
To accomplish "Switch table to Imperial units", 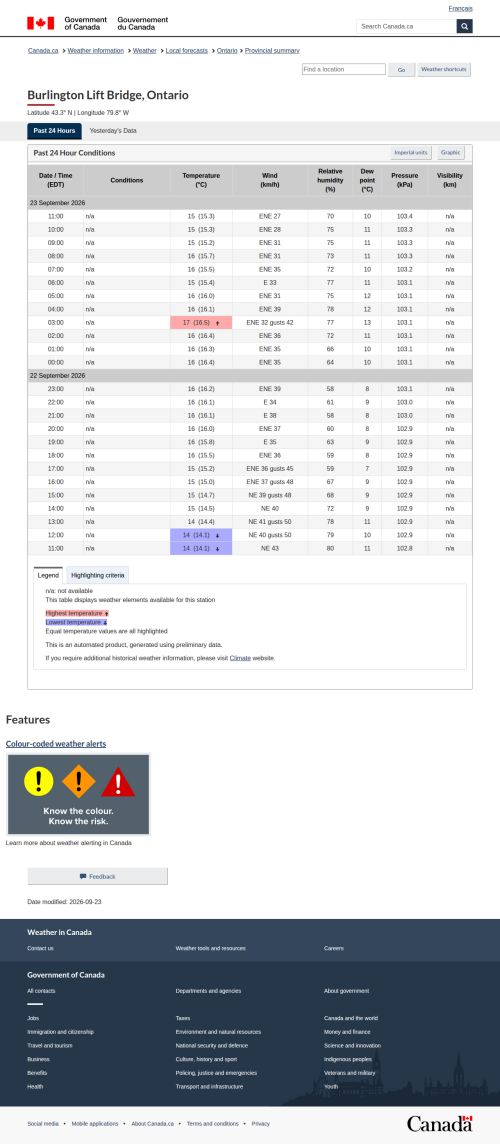I will (x=411, y=152).
